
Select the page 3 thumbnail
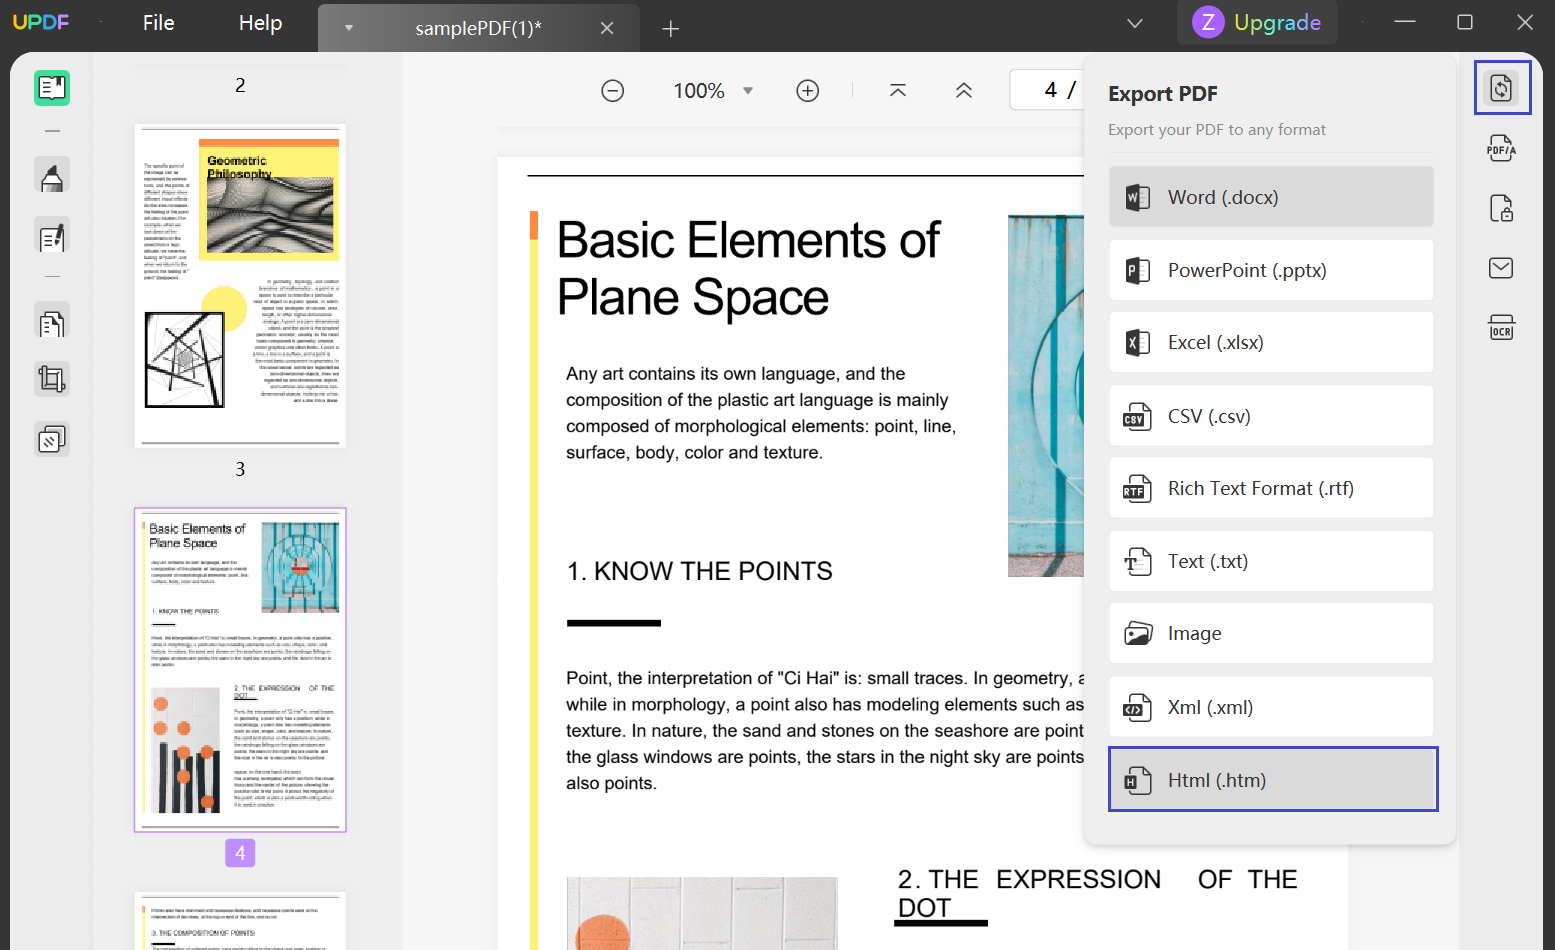pos(240,285)
